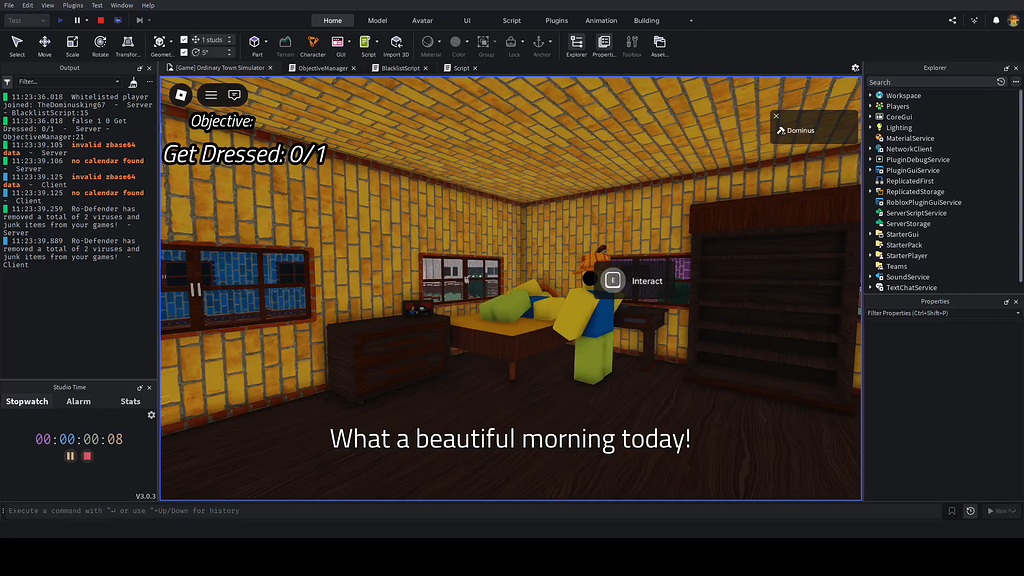This screenshot has height=576, width=1024.
Task: Insert a new Script
Action: coord(365,42)
